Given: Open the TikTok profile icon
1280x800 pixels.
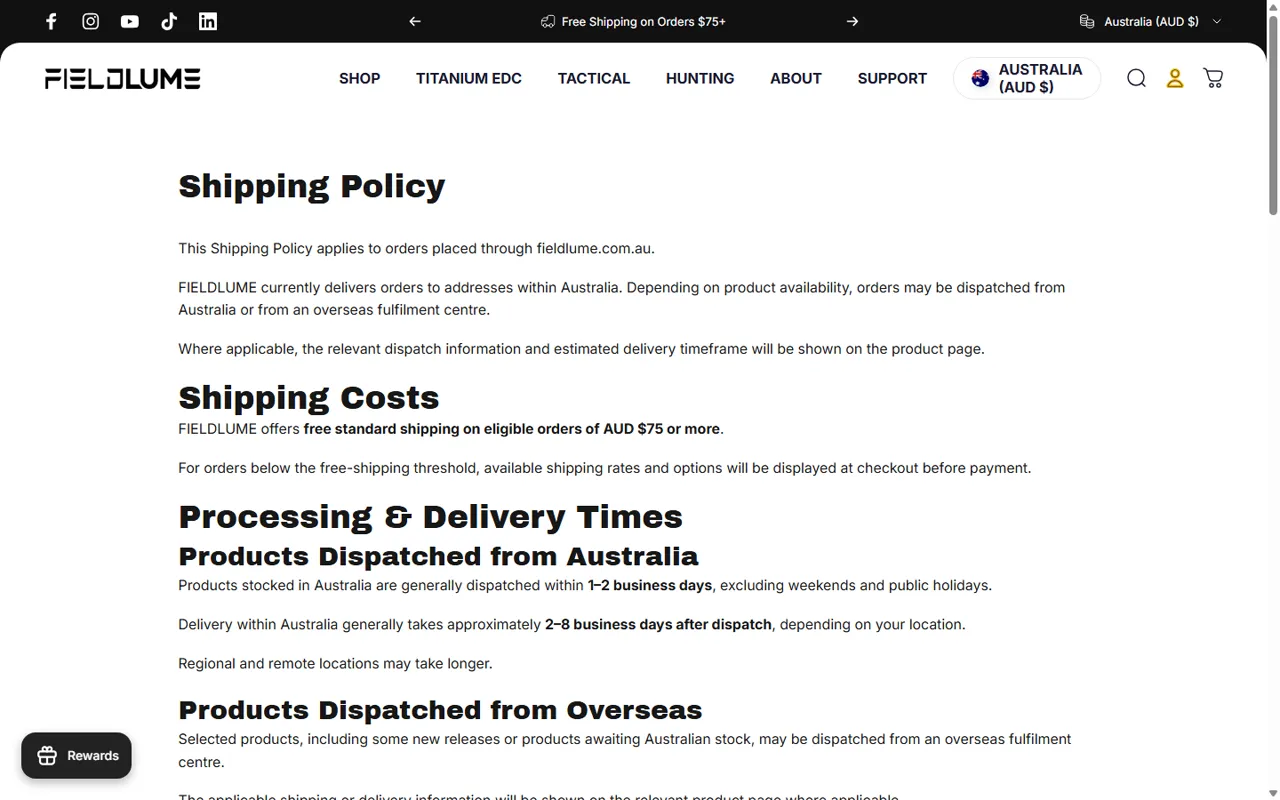Looking at the screenshot, I should pyautogui.click(x=169, y=21).
